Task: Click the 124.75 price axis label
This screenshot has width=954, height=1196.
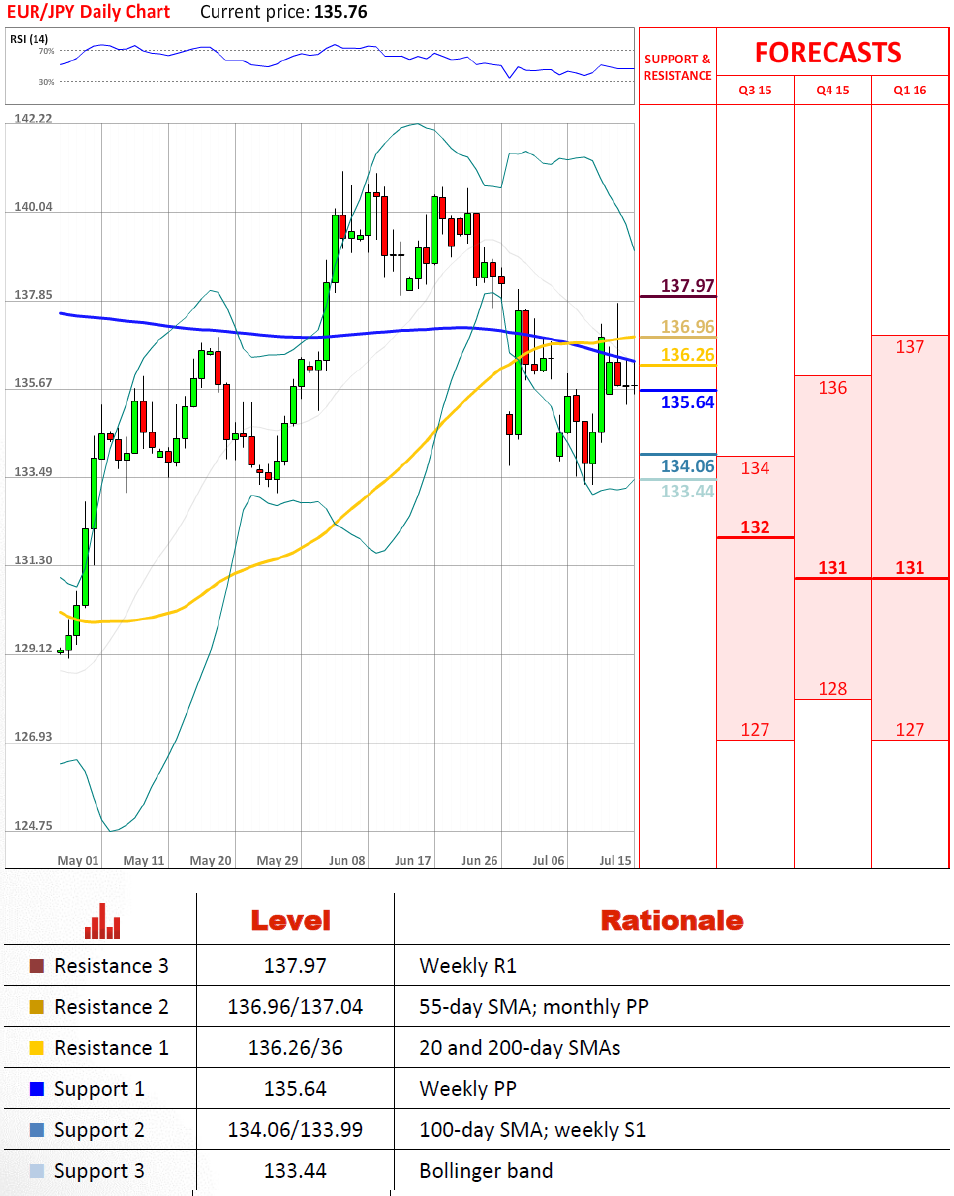Action: pyautogui.click(x=34, y=825)
